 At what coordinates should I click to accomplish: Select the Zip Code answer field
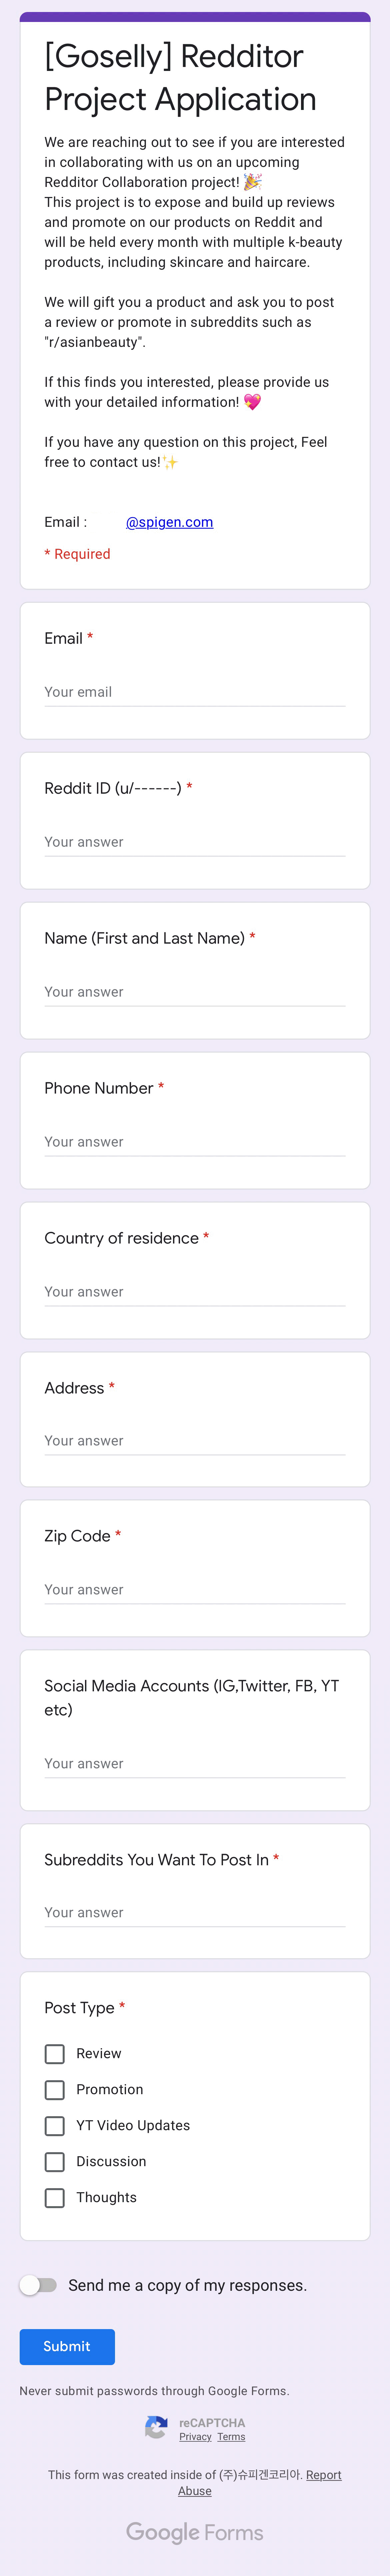[195, 1590]
